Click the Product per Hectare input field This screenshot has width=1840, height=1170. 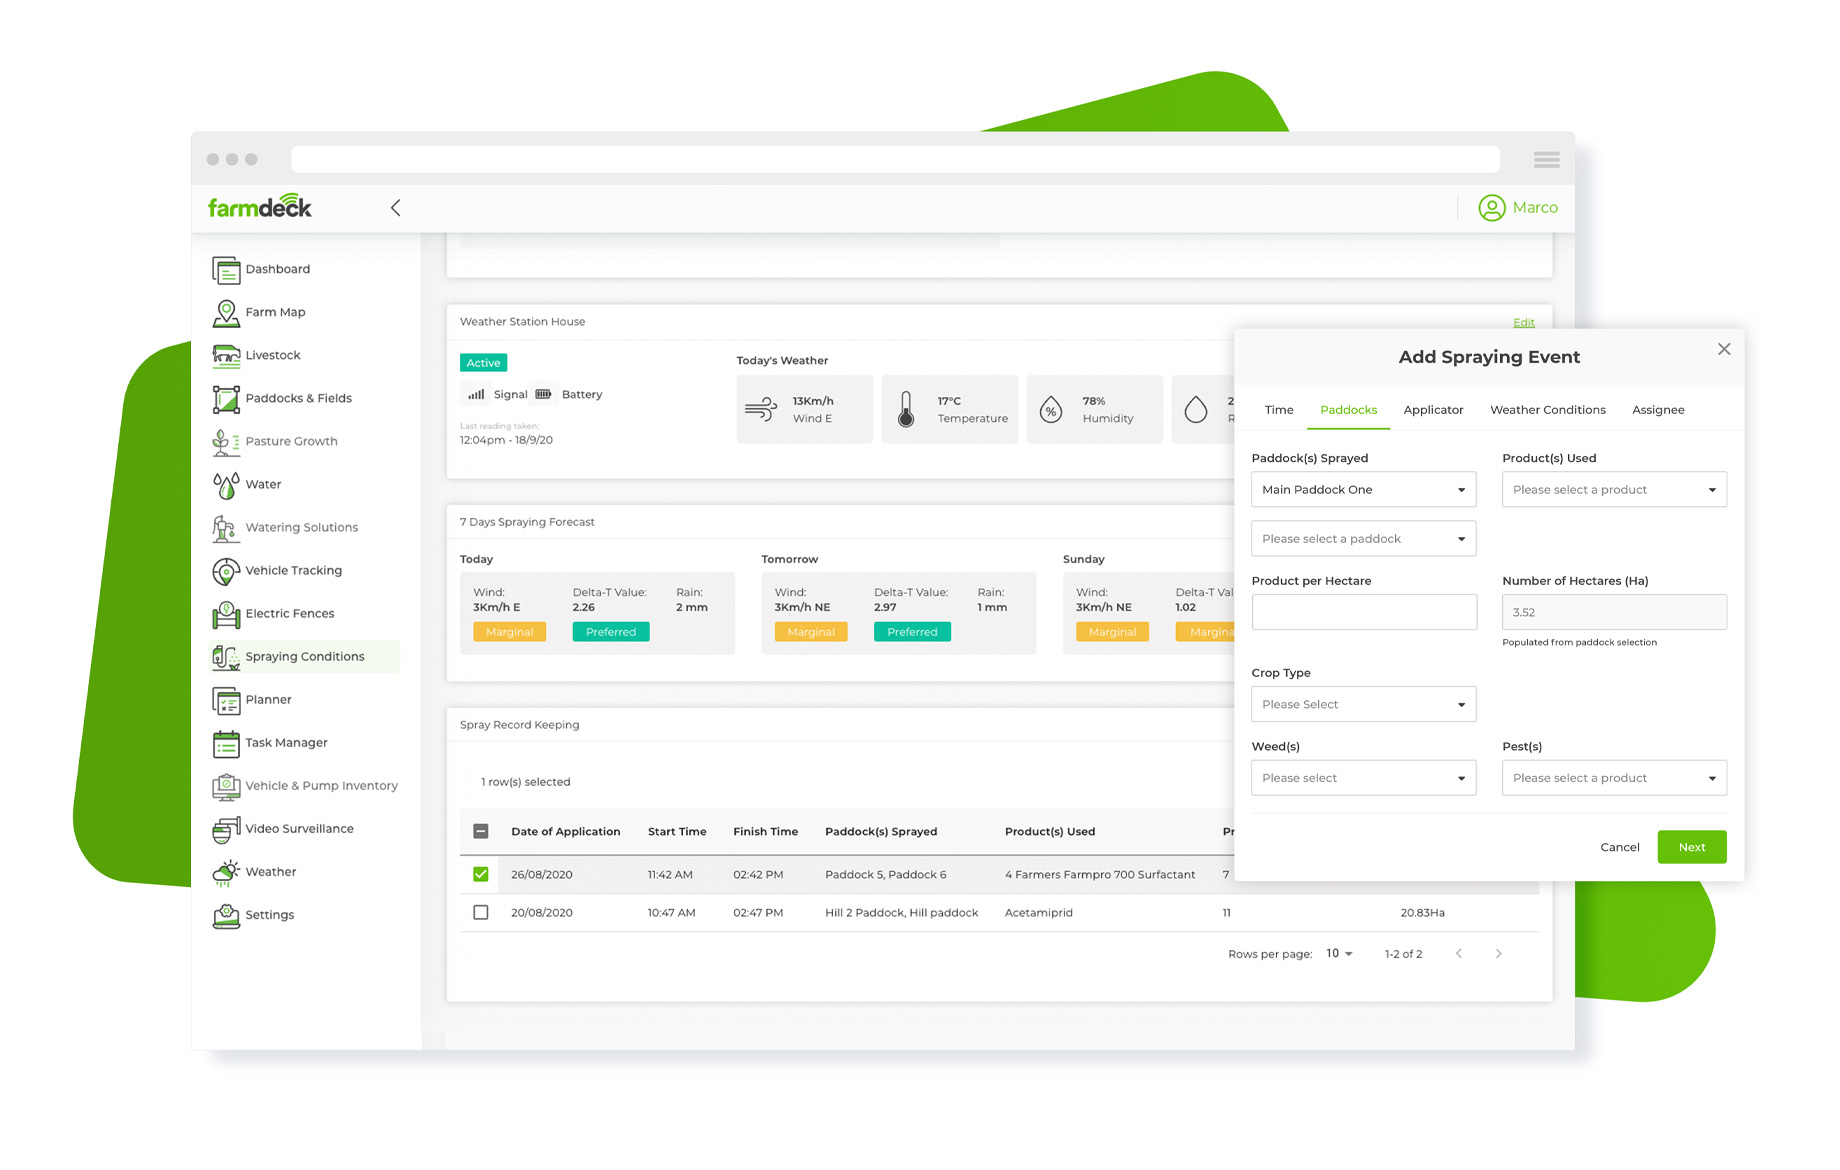pyautogui.click(x=1363, y=613)
